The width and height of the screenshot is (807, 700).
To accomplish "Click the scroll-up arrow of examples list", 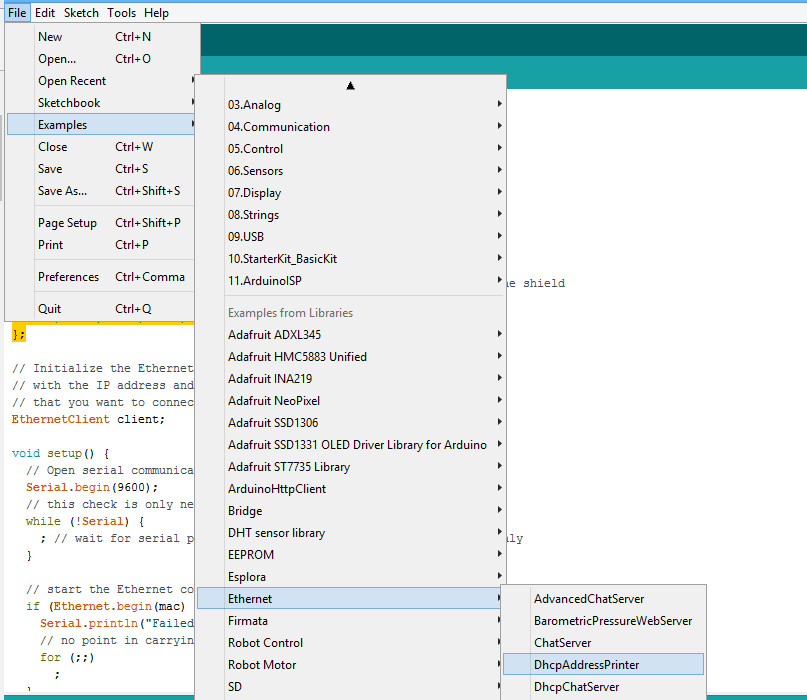I will click(350, 85).
